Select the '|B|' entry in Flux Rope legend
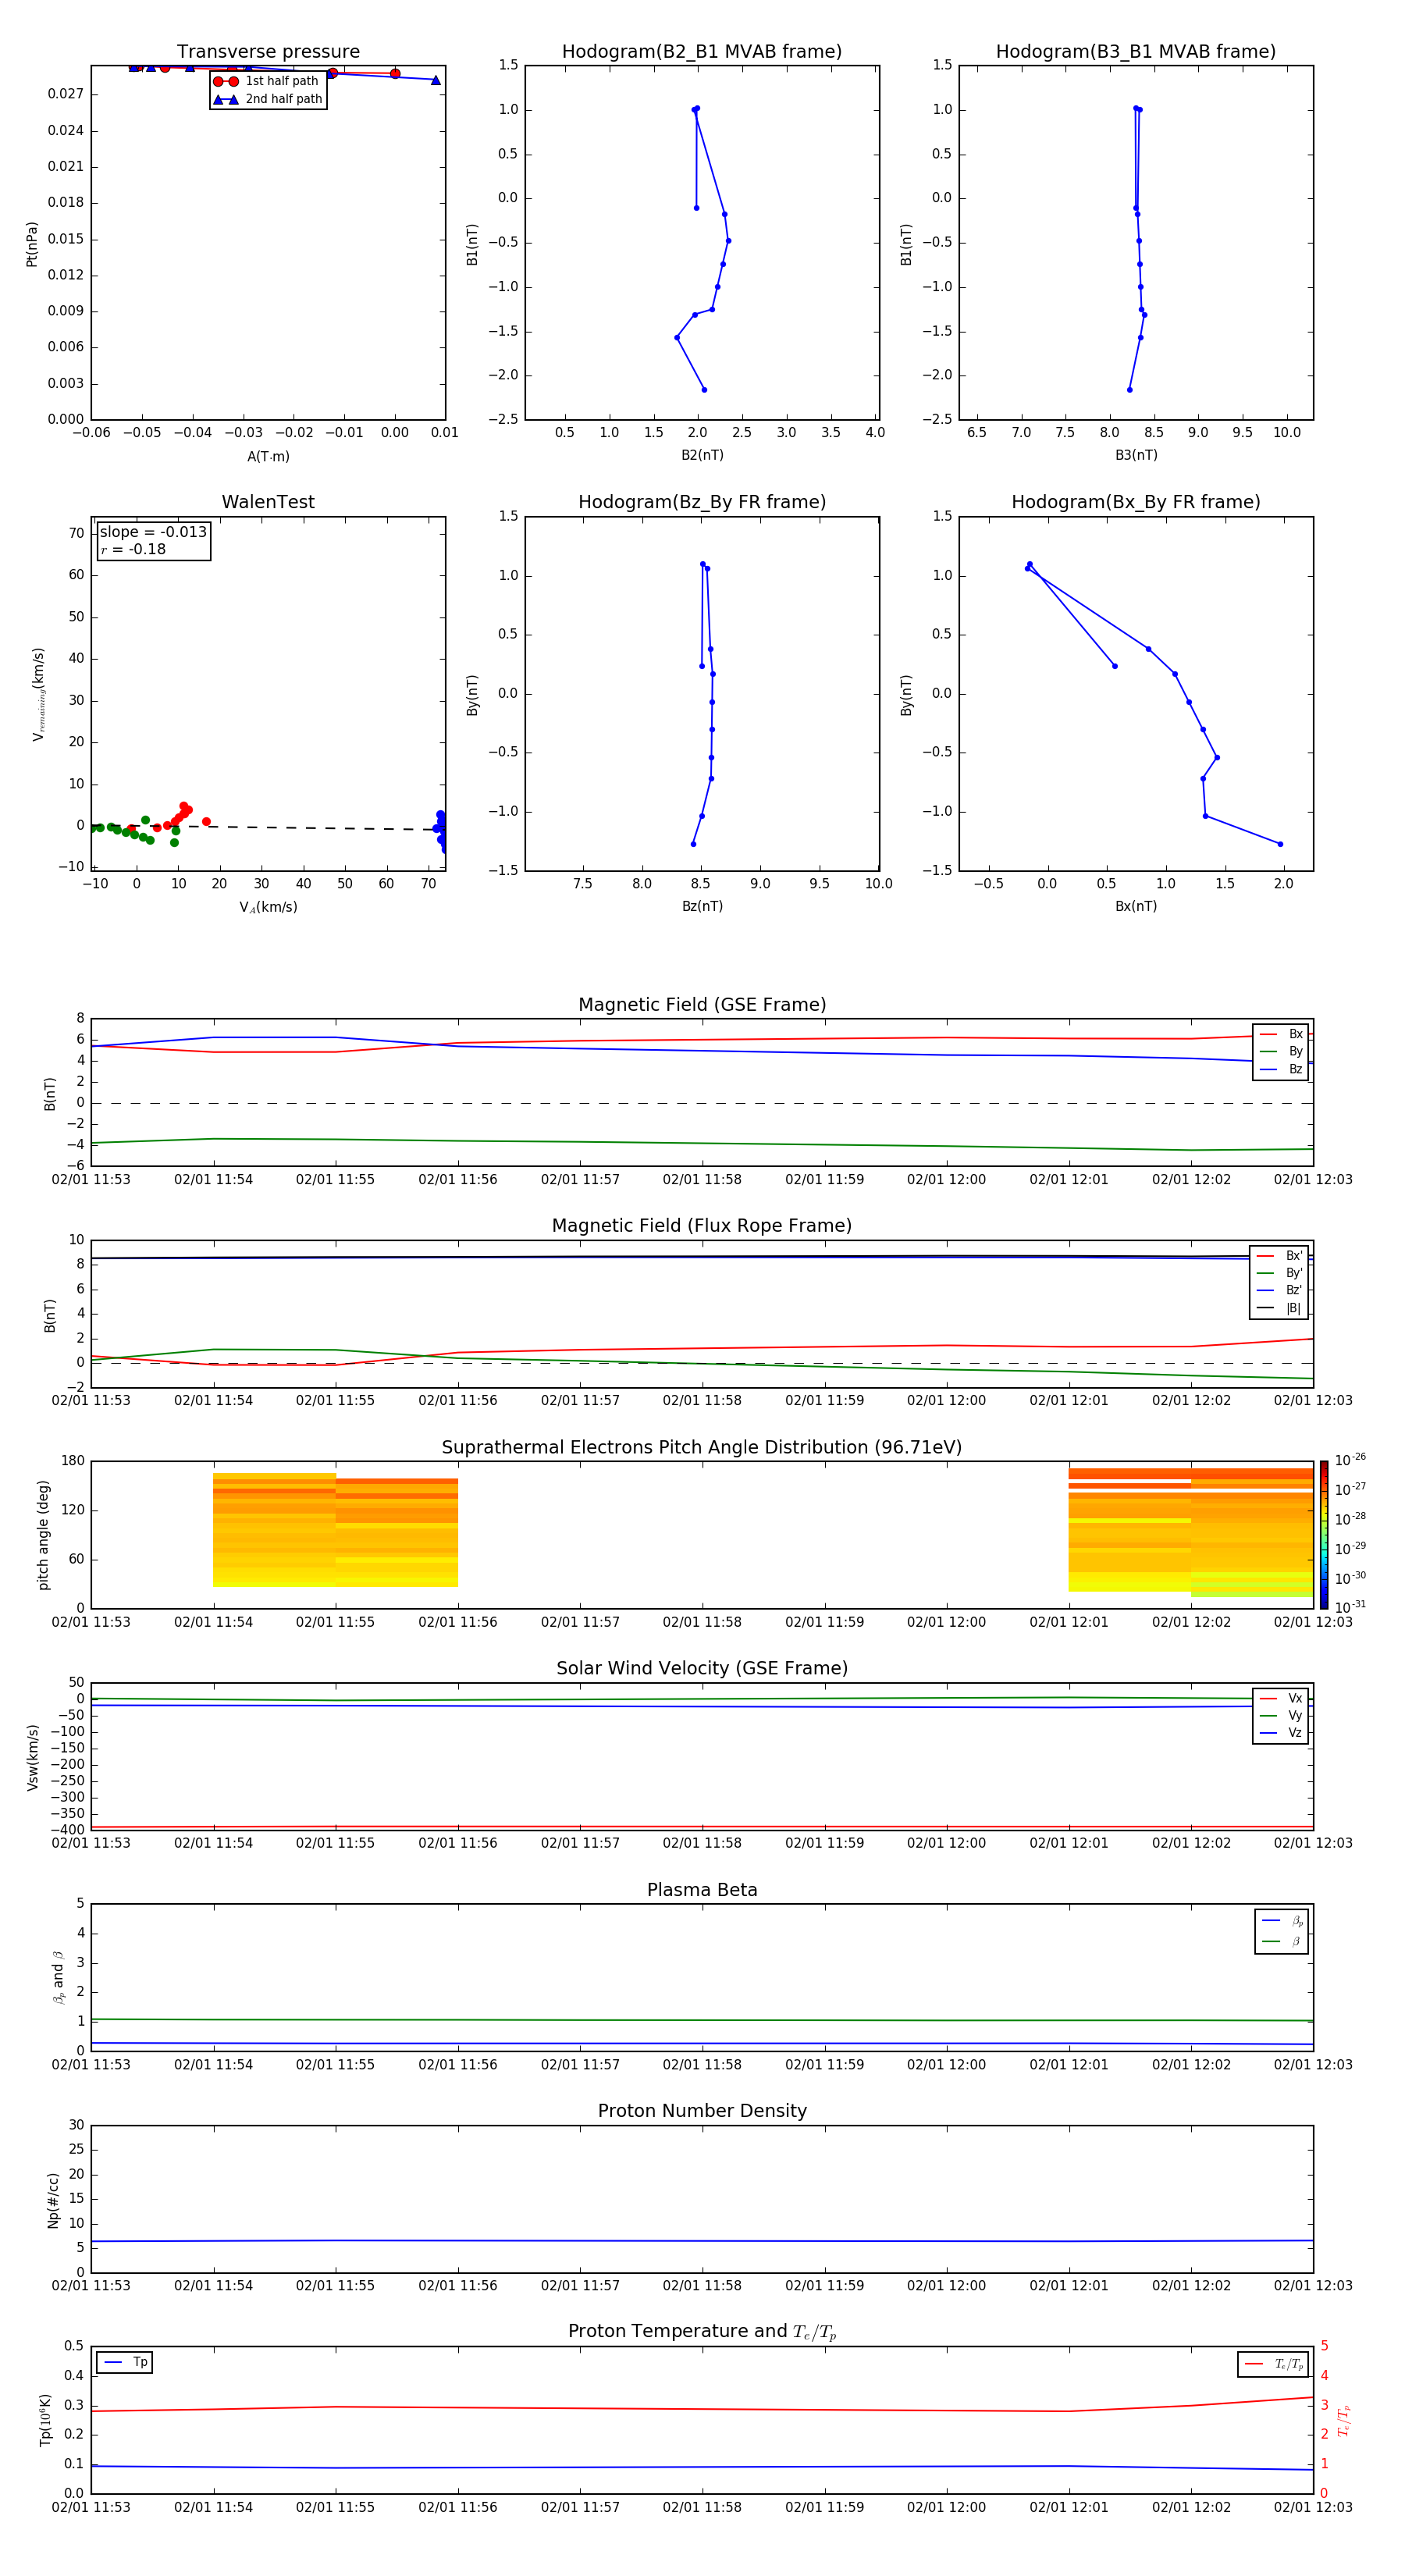Viewport: 1405px width, 2576px height. (x=1280, y=1309)
